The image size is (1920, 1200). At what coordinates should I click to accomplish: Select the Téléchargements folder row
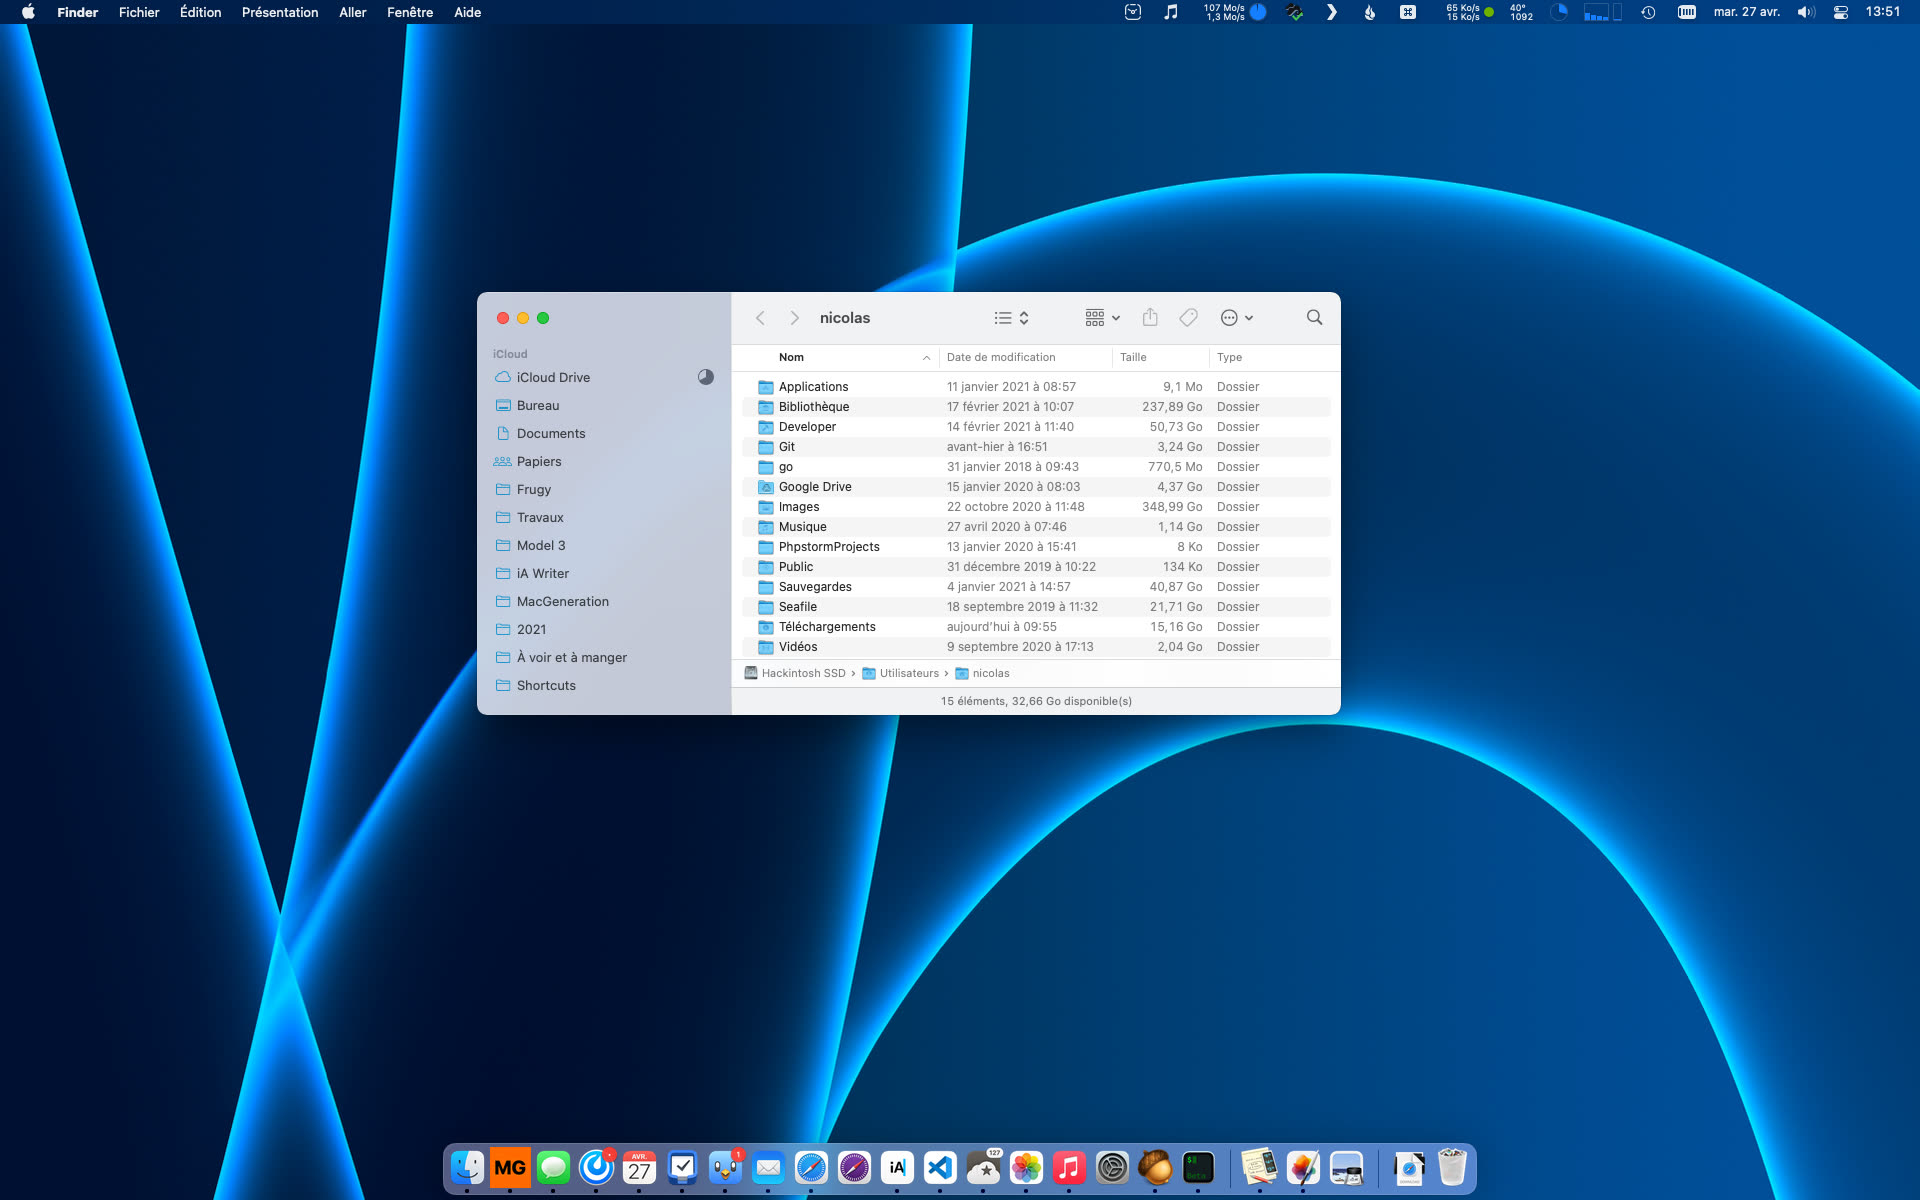[827, 627]
